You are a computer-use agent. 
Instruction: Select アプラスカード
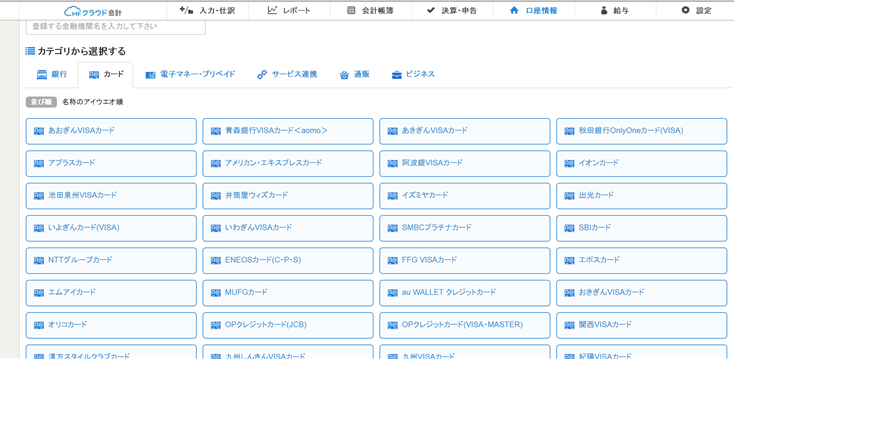coord(111,163)
